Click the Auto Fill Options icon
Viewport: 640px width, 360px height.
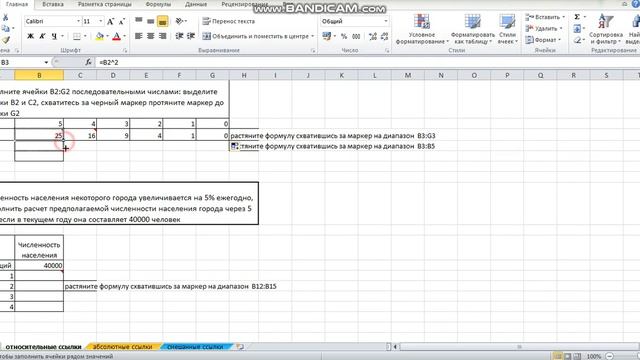(x=234, y=146)
